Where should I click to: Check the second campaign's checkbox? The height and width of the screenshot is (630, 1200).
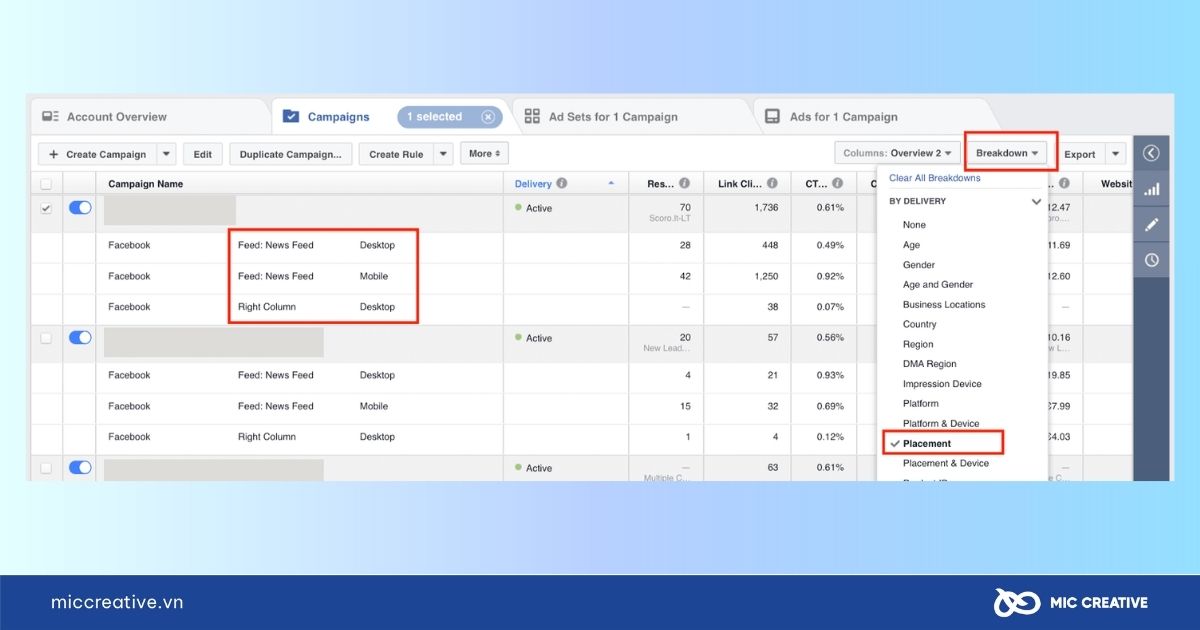(45, 338)
